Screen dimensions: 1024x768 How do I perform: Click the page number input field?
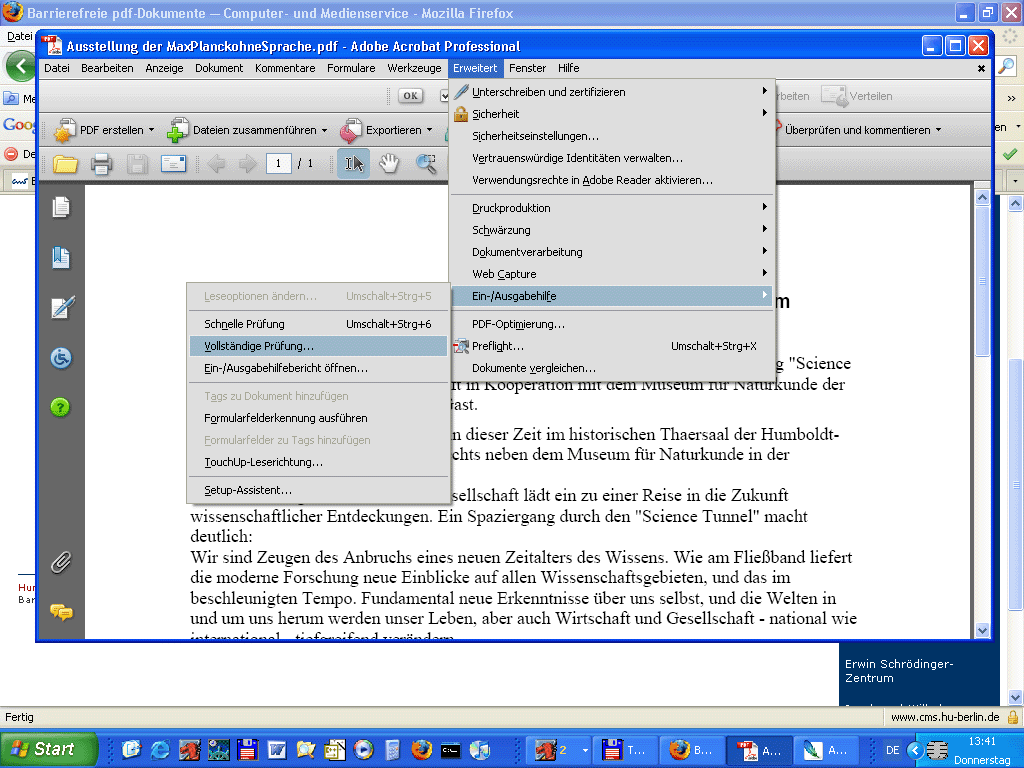pyautogui.click(x=278, y=164)
